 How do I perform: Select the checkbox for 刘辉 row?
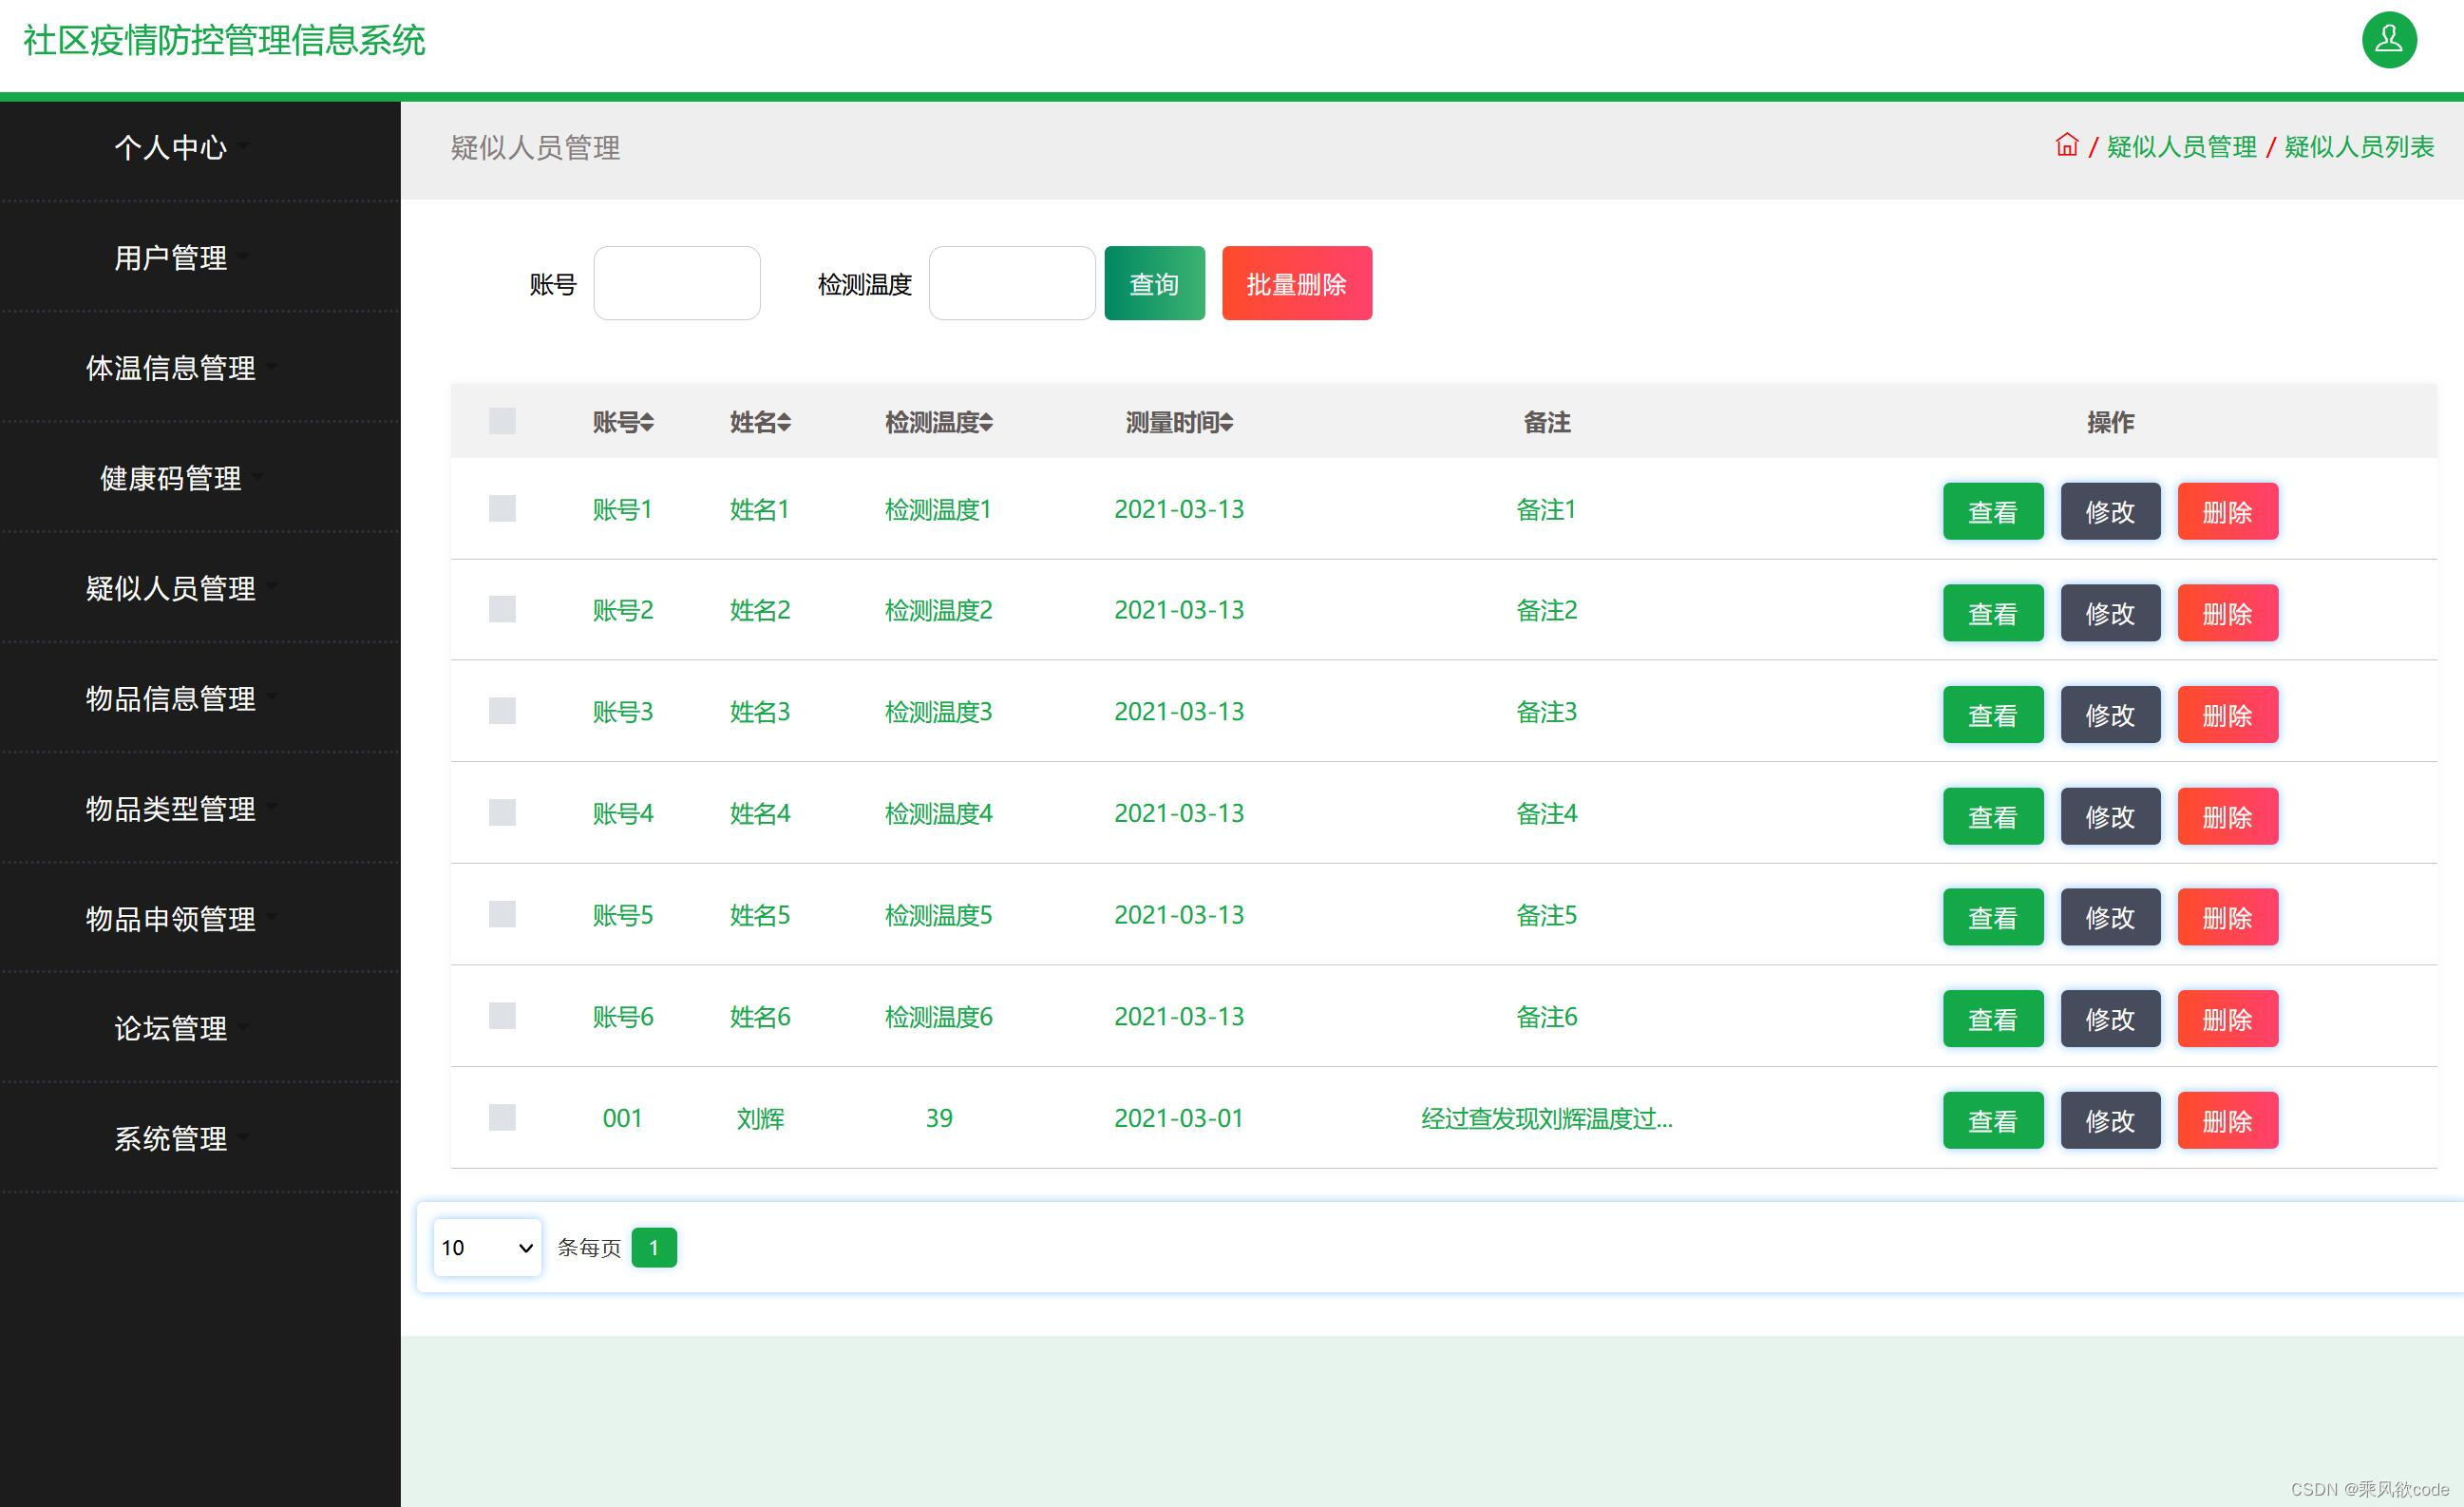pos(502,1117)
